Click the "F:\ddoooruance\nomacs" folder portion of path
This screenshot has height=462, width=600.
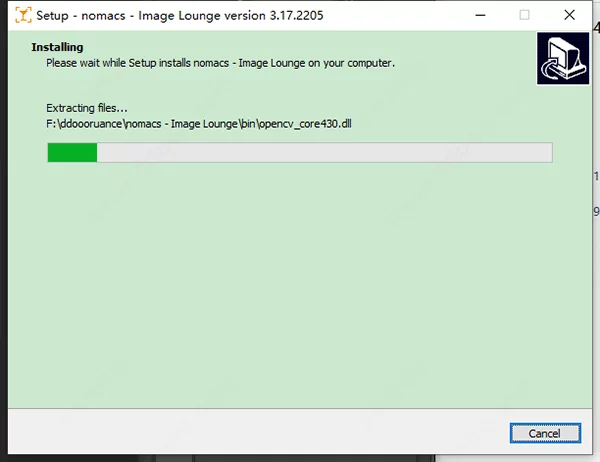tap(98, 123)
